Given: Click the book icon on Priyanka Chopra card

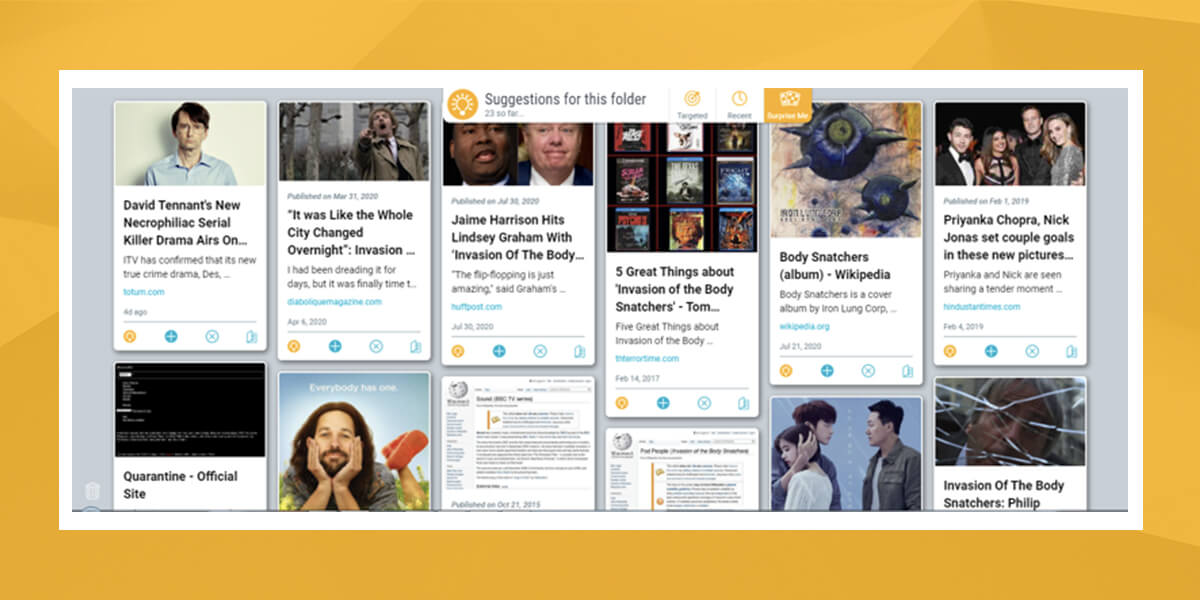Looking at the screenshot, I should [1072, 351].
